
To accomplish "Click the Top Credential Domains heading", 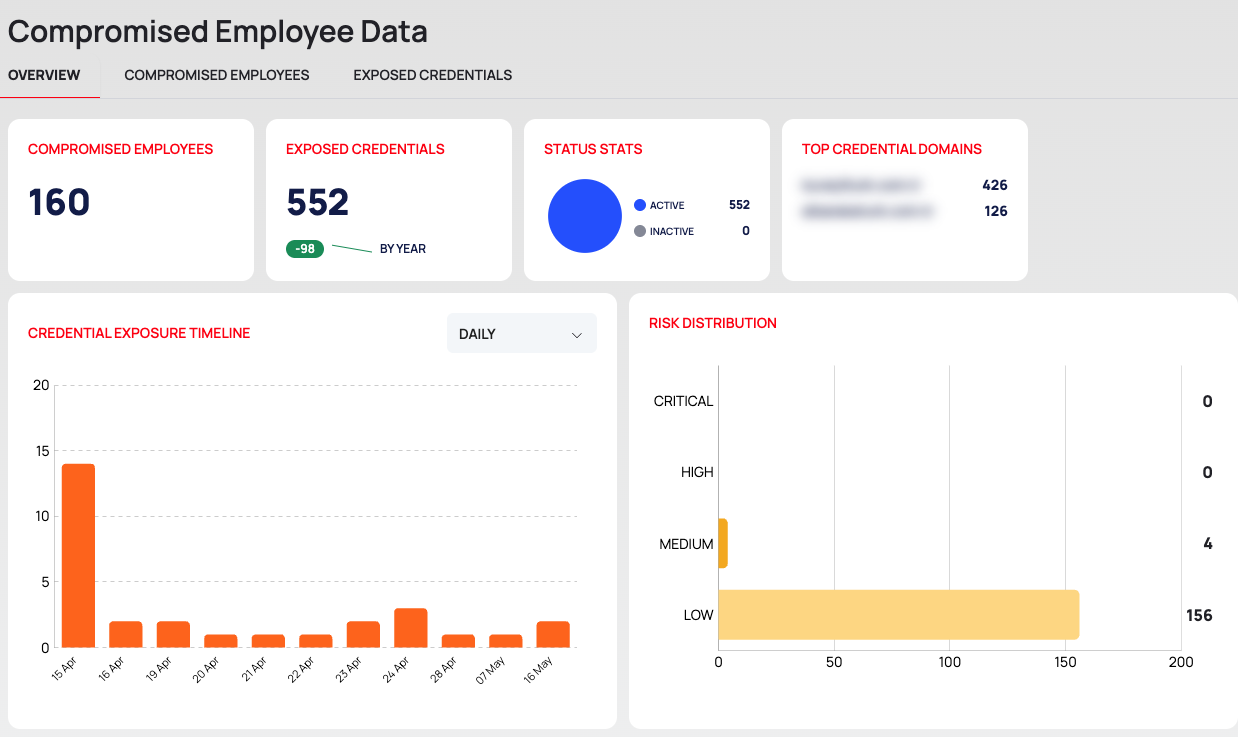I will [892, 149].
